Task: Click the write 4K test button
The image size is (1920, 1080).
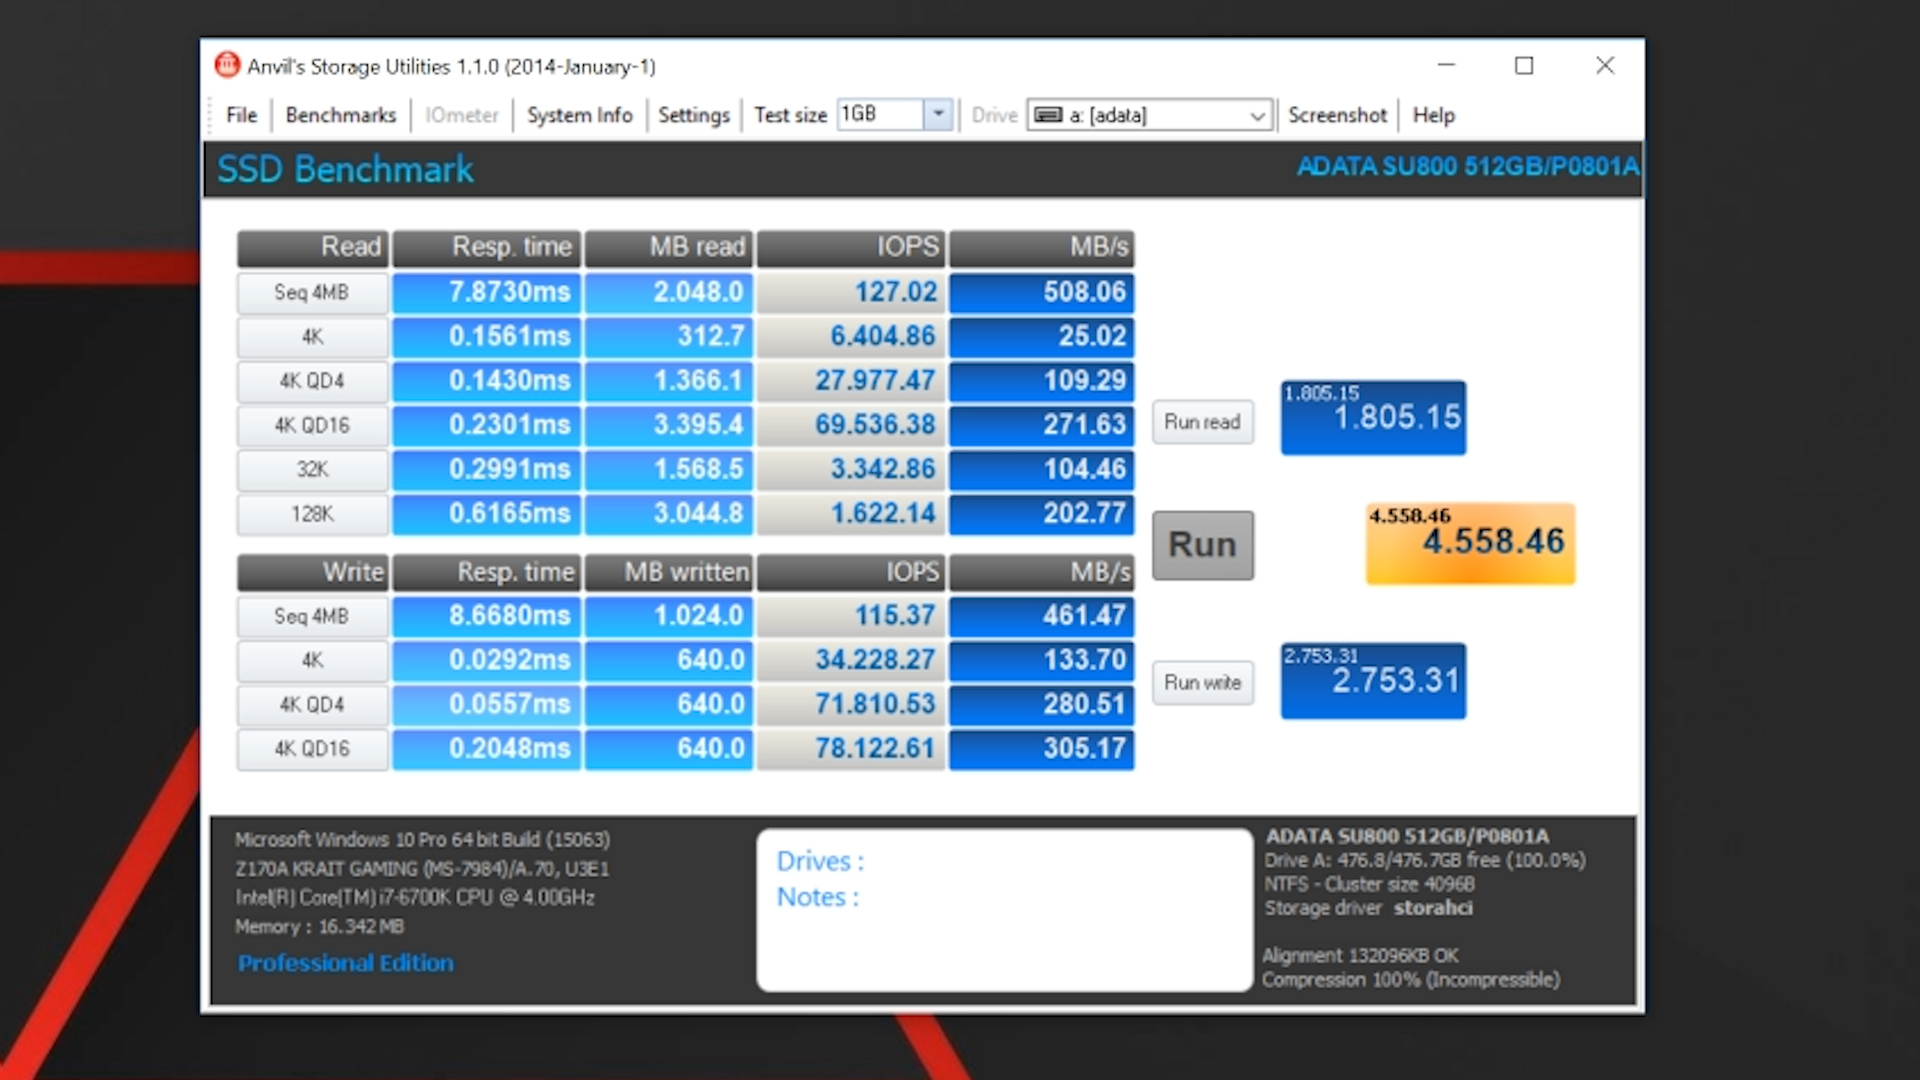Action: (x=312, y=660)
